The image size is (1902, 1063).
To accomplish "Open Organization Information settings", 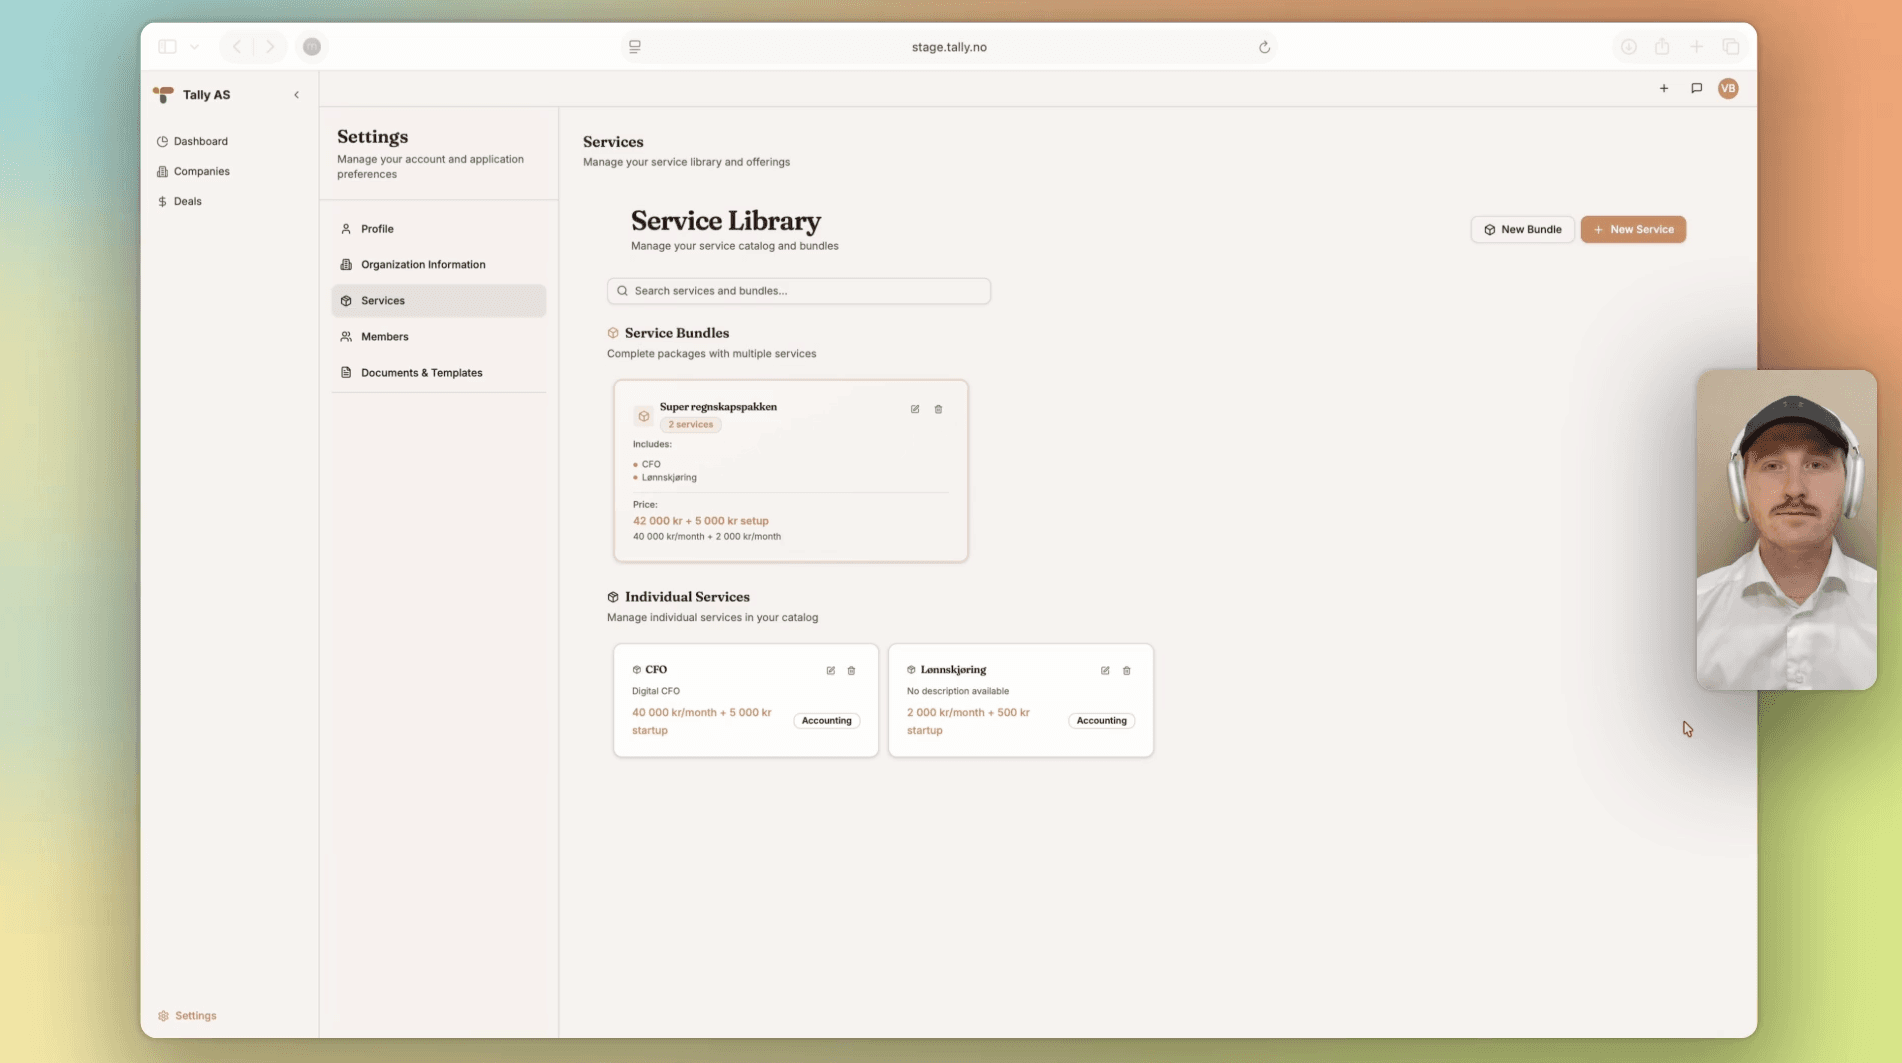I will (x=438, y=265).
